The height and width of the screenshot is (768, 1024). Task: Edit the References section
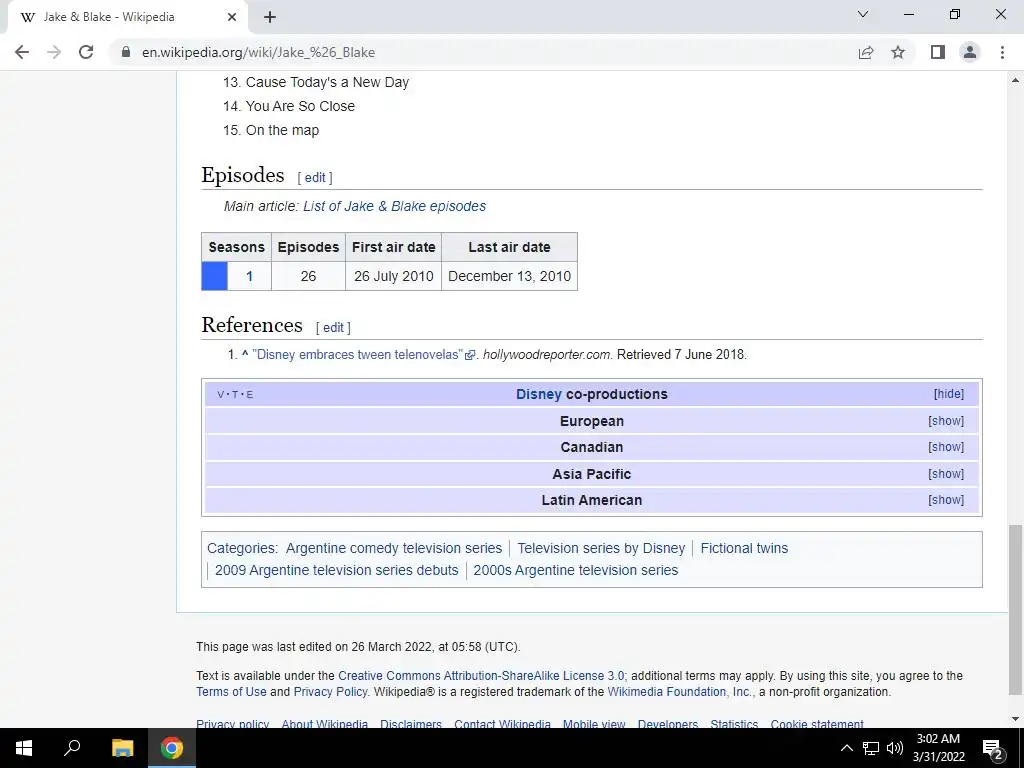coord(333,328)
